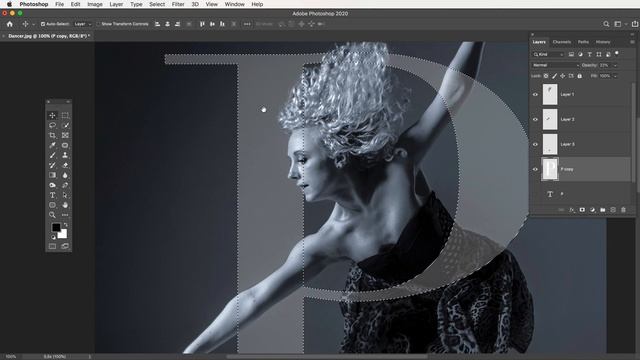Select the Eyedropper tool
The width and height of the screenshot is (640, 360).
pos(52,145)
